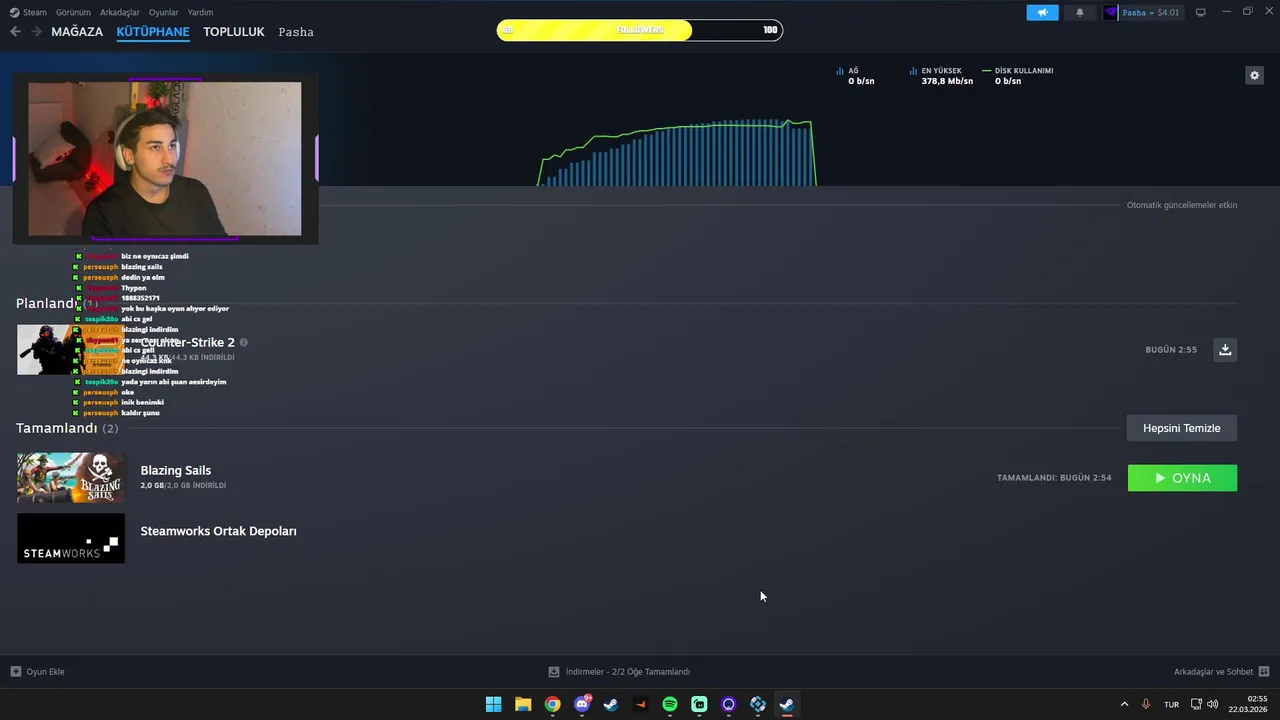Open the red arrow app in taskbar

point(640,704)
